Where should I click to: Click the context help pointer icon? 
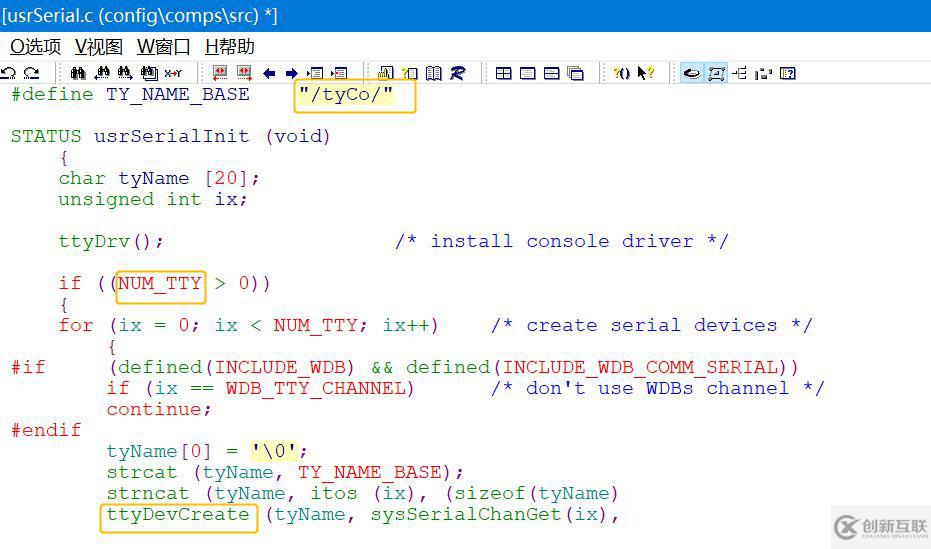(x=647, y=73)
